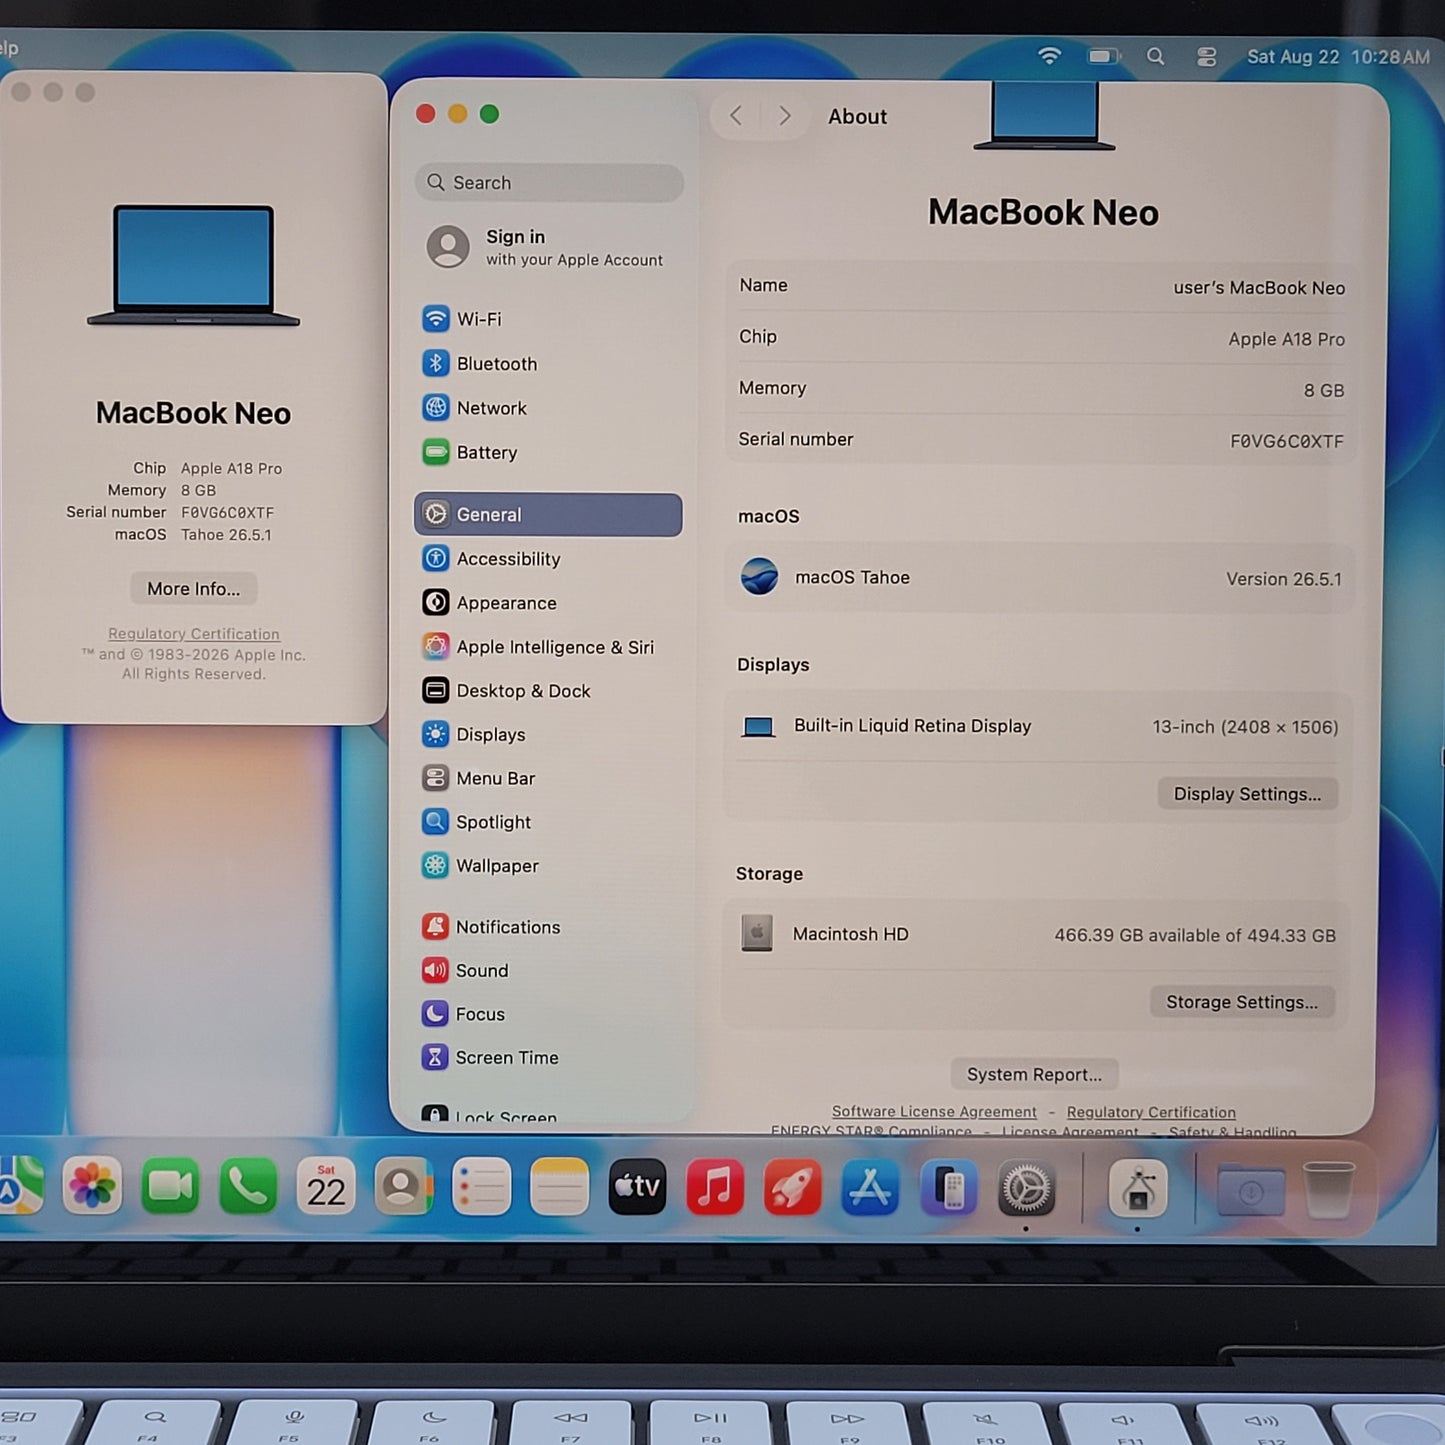Screen dimensions: 1445x1445
Task: Open Reminders in the Dock
Action: (x=481, y=1186)
